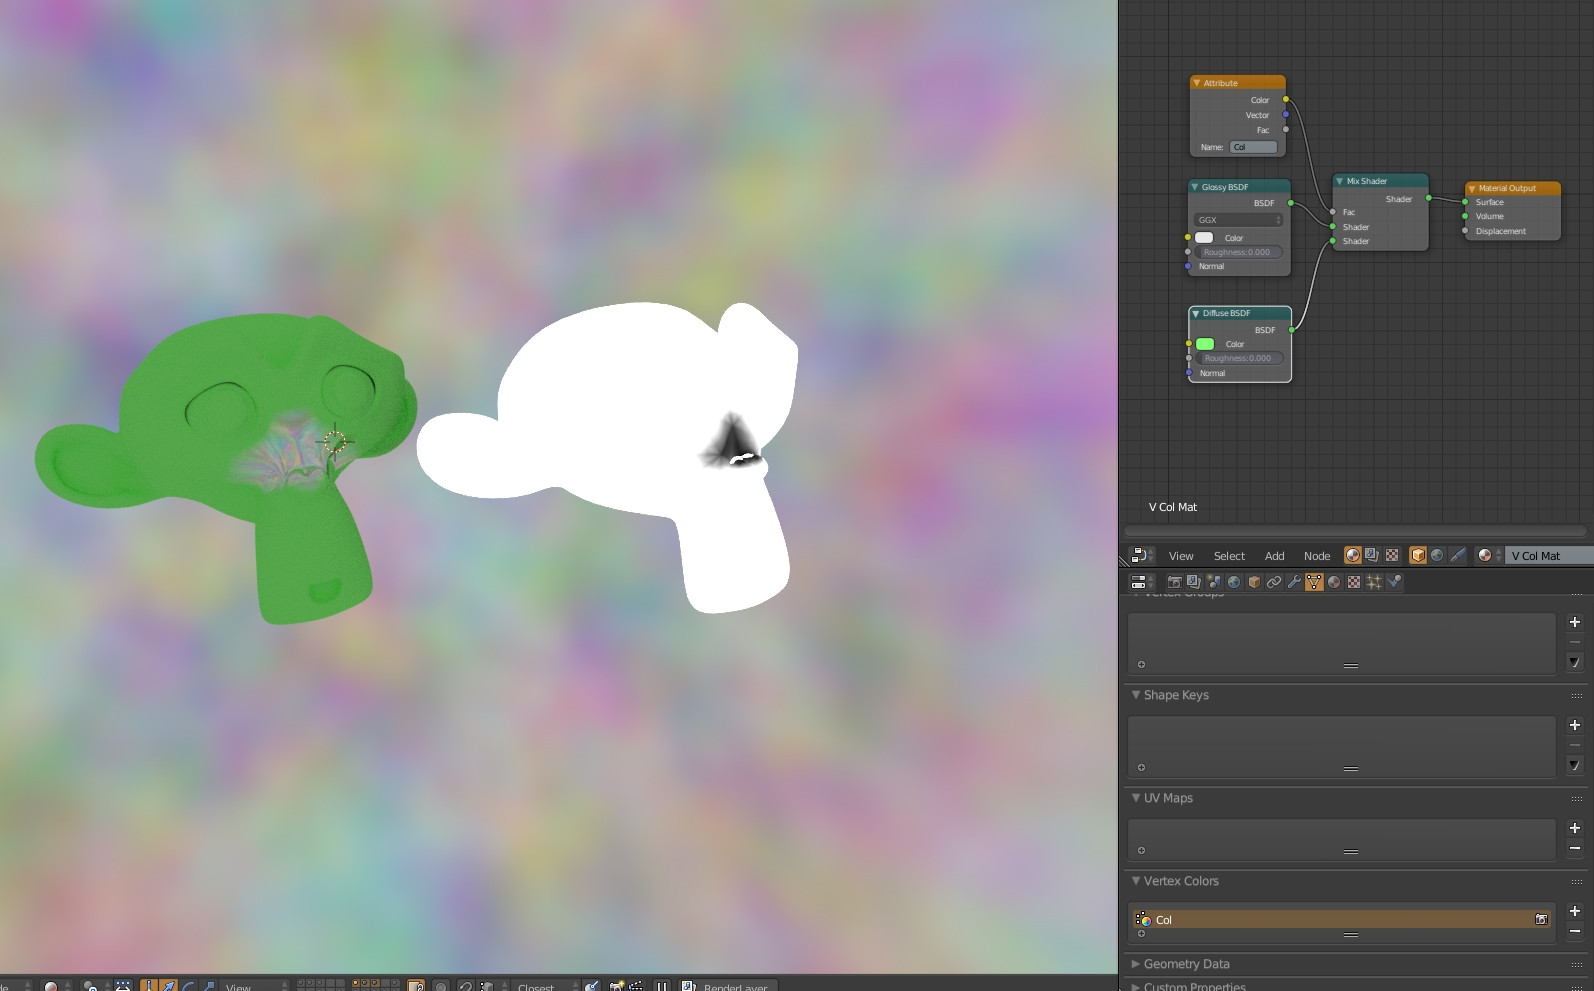Select World shader nodes globe icon
Viewport: 1594px width, 991px height.
click(1437, 555)
